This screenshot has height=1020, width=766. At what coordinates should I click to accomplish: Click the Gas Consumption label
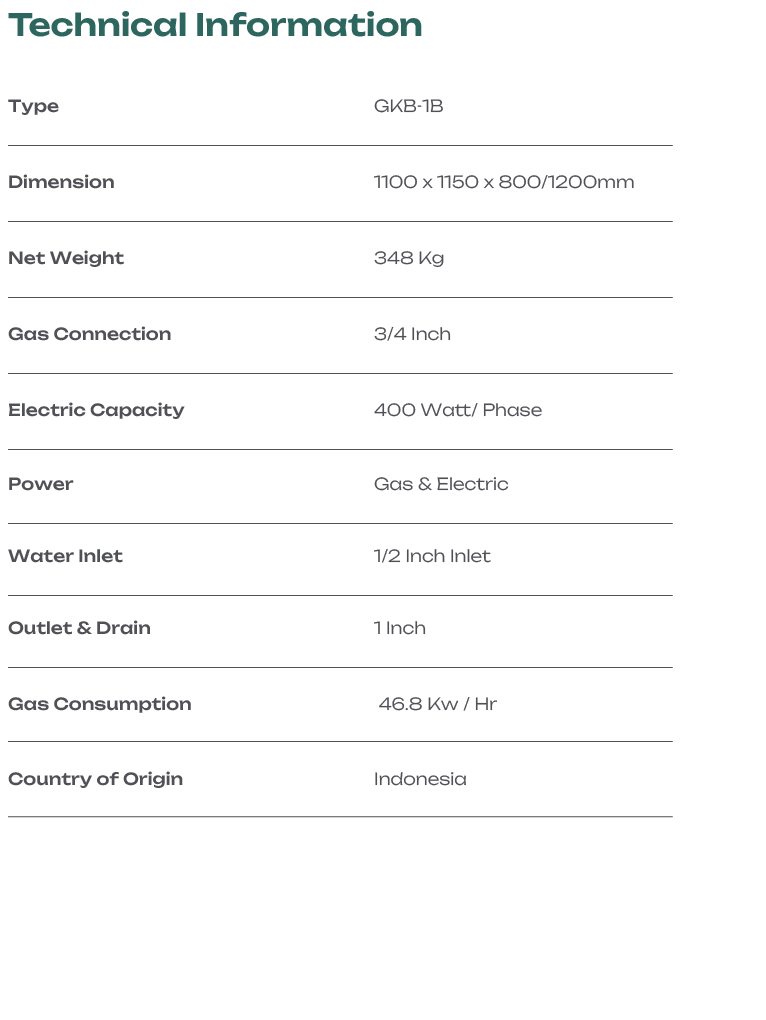coord(99,704)
